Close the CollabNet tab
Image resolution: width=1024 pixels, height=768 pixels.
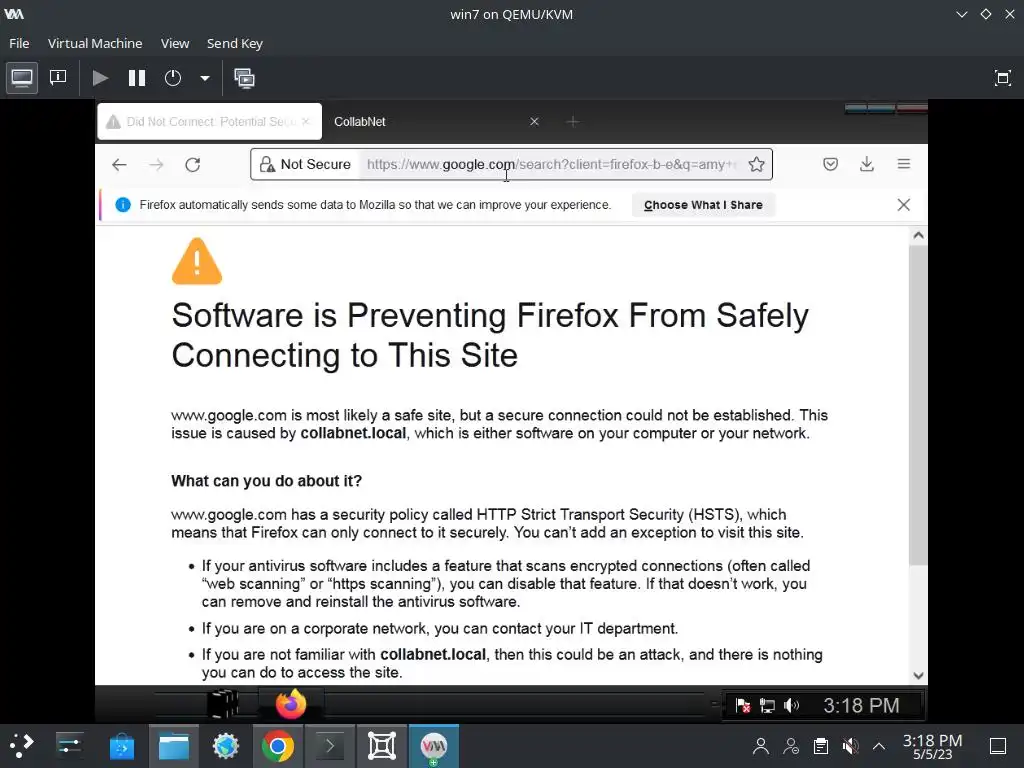[x=534, y=121]
